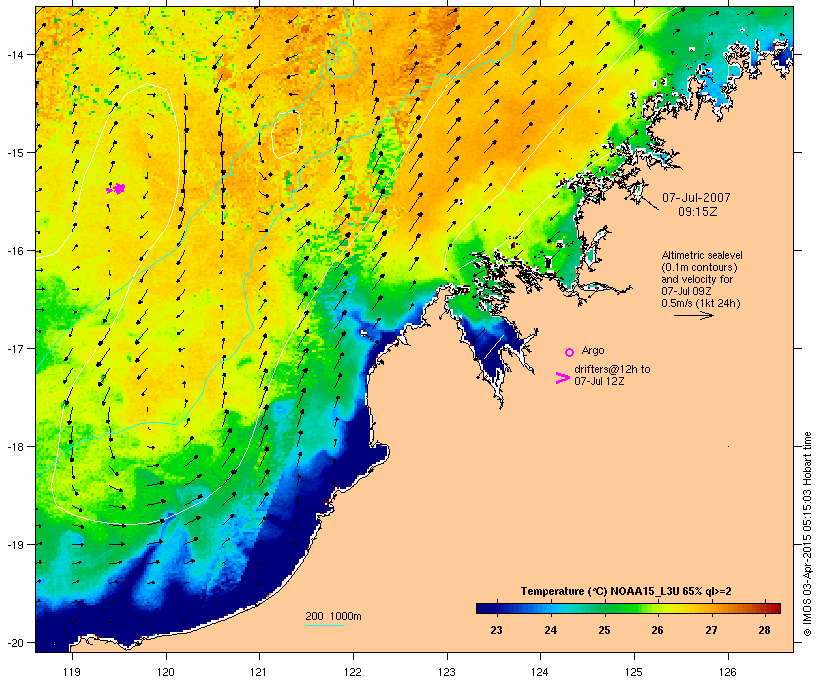The height and width of the screenshot is (680, 820).
Task: Click the small closed white sealevel contour loop
Action: pyautogui.click(x=287, y=134)
